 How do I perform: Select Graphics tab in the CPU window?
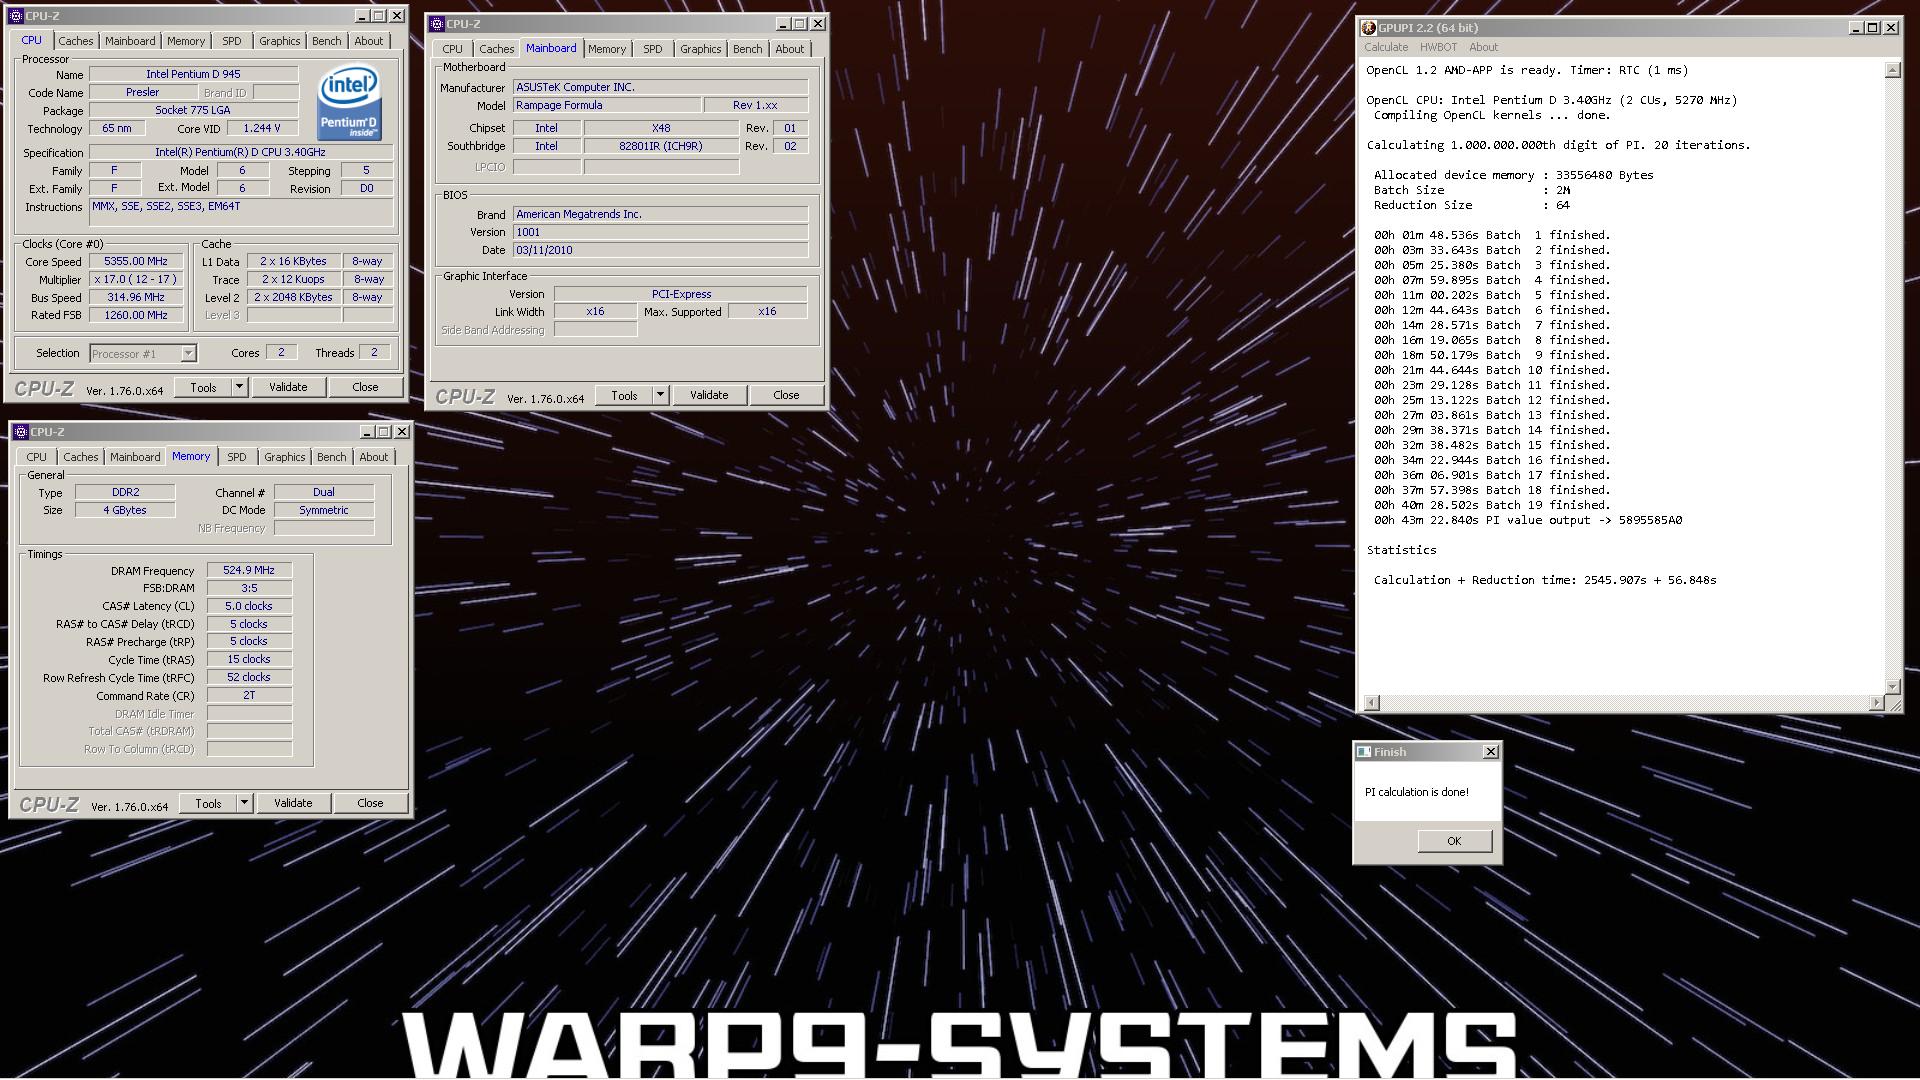(279, 41)
